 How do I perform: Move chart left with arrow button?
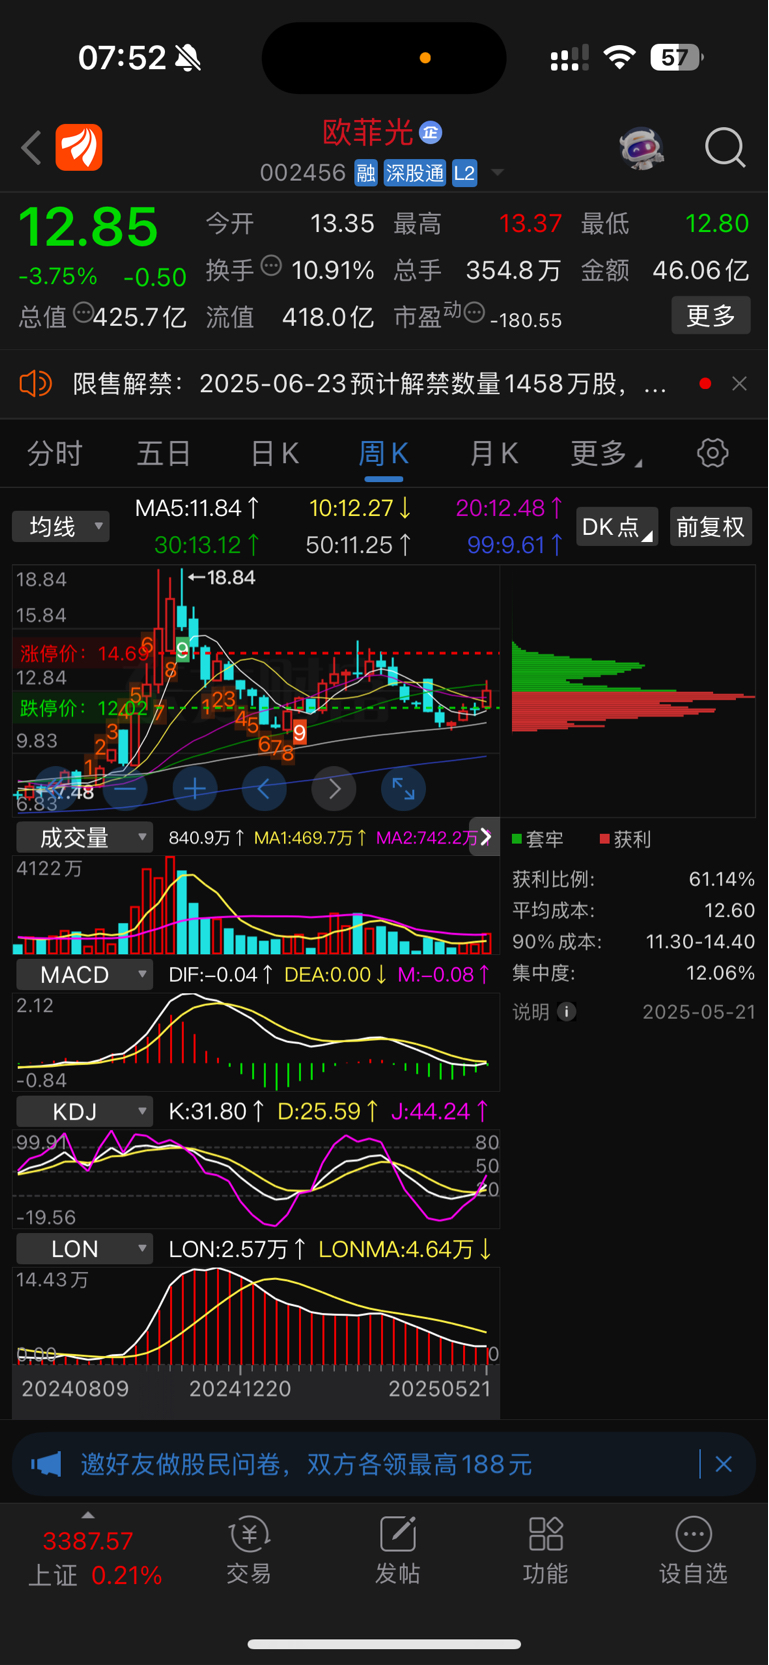click(x=264, y=789)
